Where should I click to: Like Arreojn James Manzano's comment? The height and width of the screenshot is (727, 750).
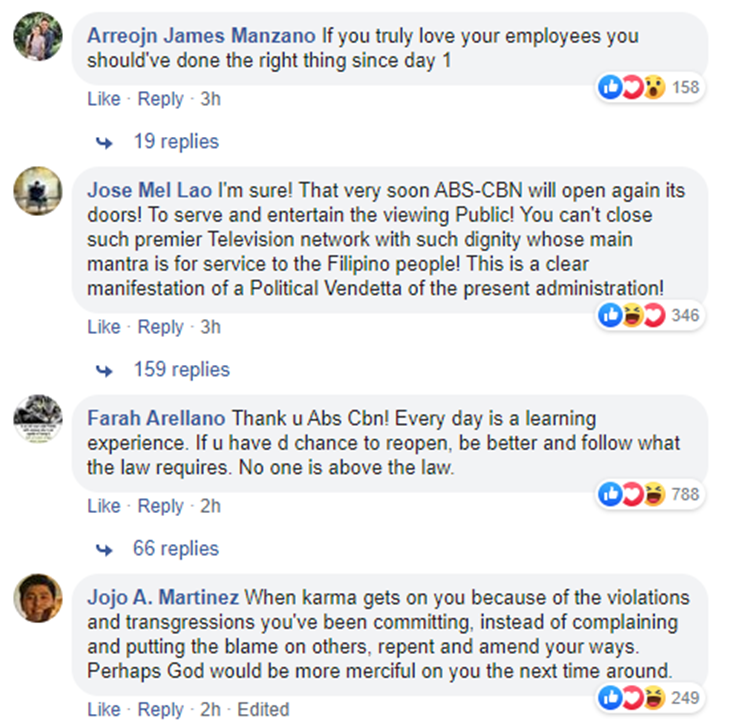[103, 99]
